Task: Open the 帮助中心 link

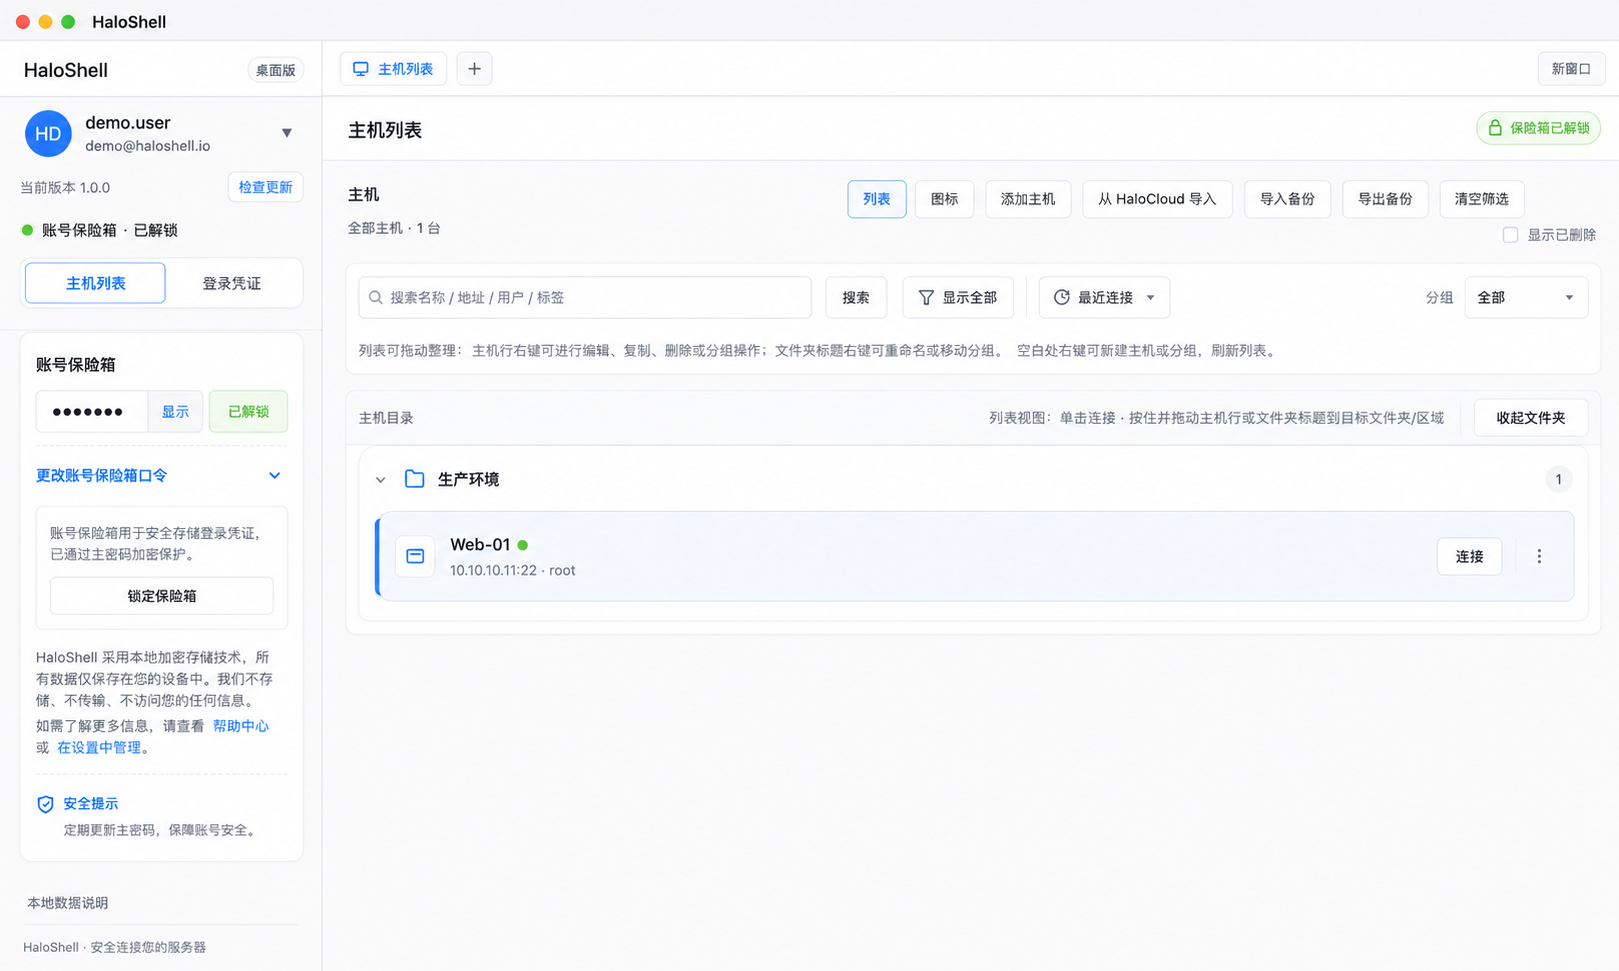Action: [241, 726]
